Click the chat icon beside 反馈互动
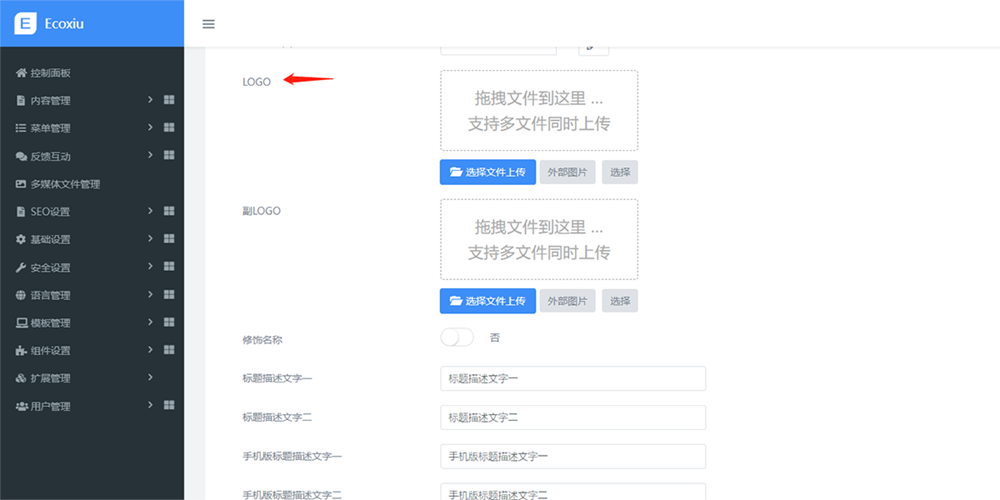Screen dimensions: 1000x500 click(x=21, y=156)
